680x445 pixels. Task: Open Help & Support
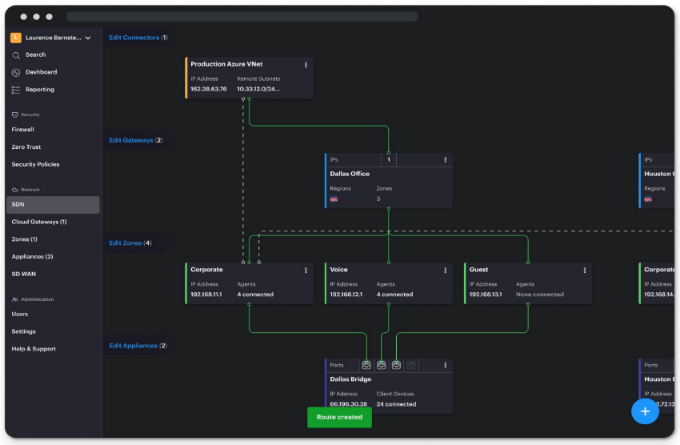click(33, 348)
